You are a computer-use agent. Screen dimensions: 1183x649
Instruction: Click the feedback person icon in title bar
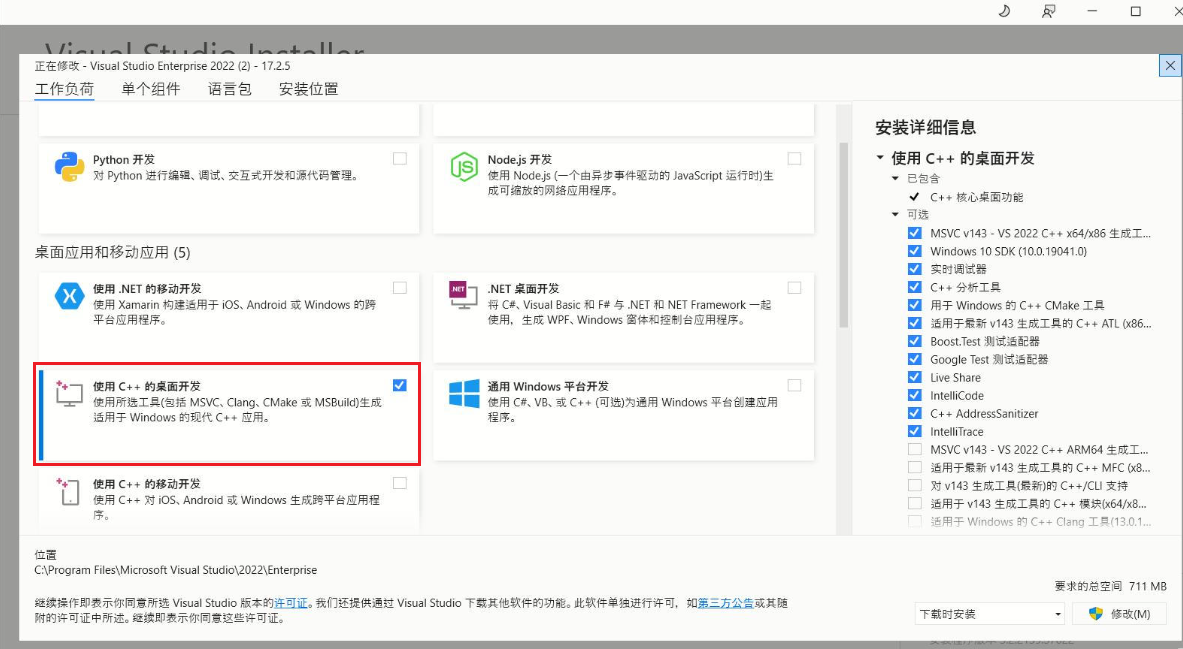point(1048,11)
